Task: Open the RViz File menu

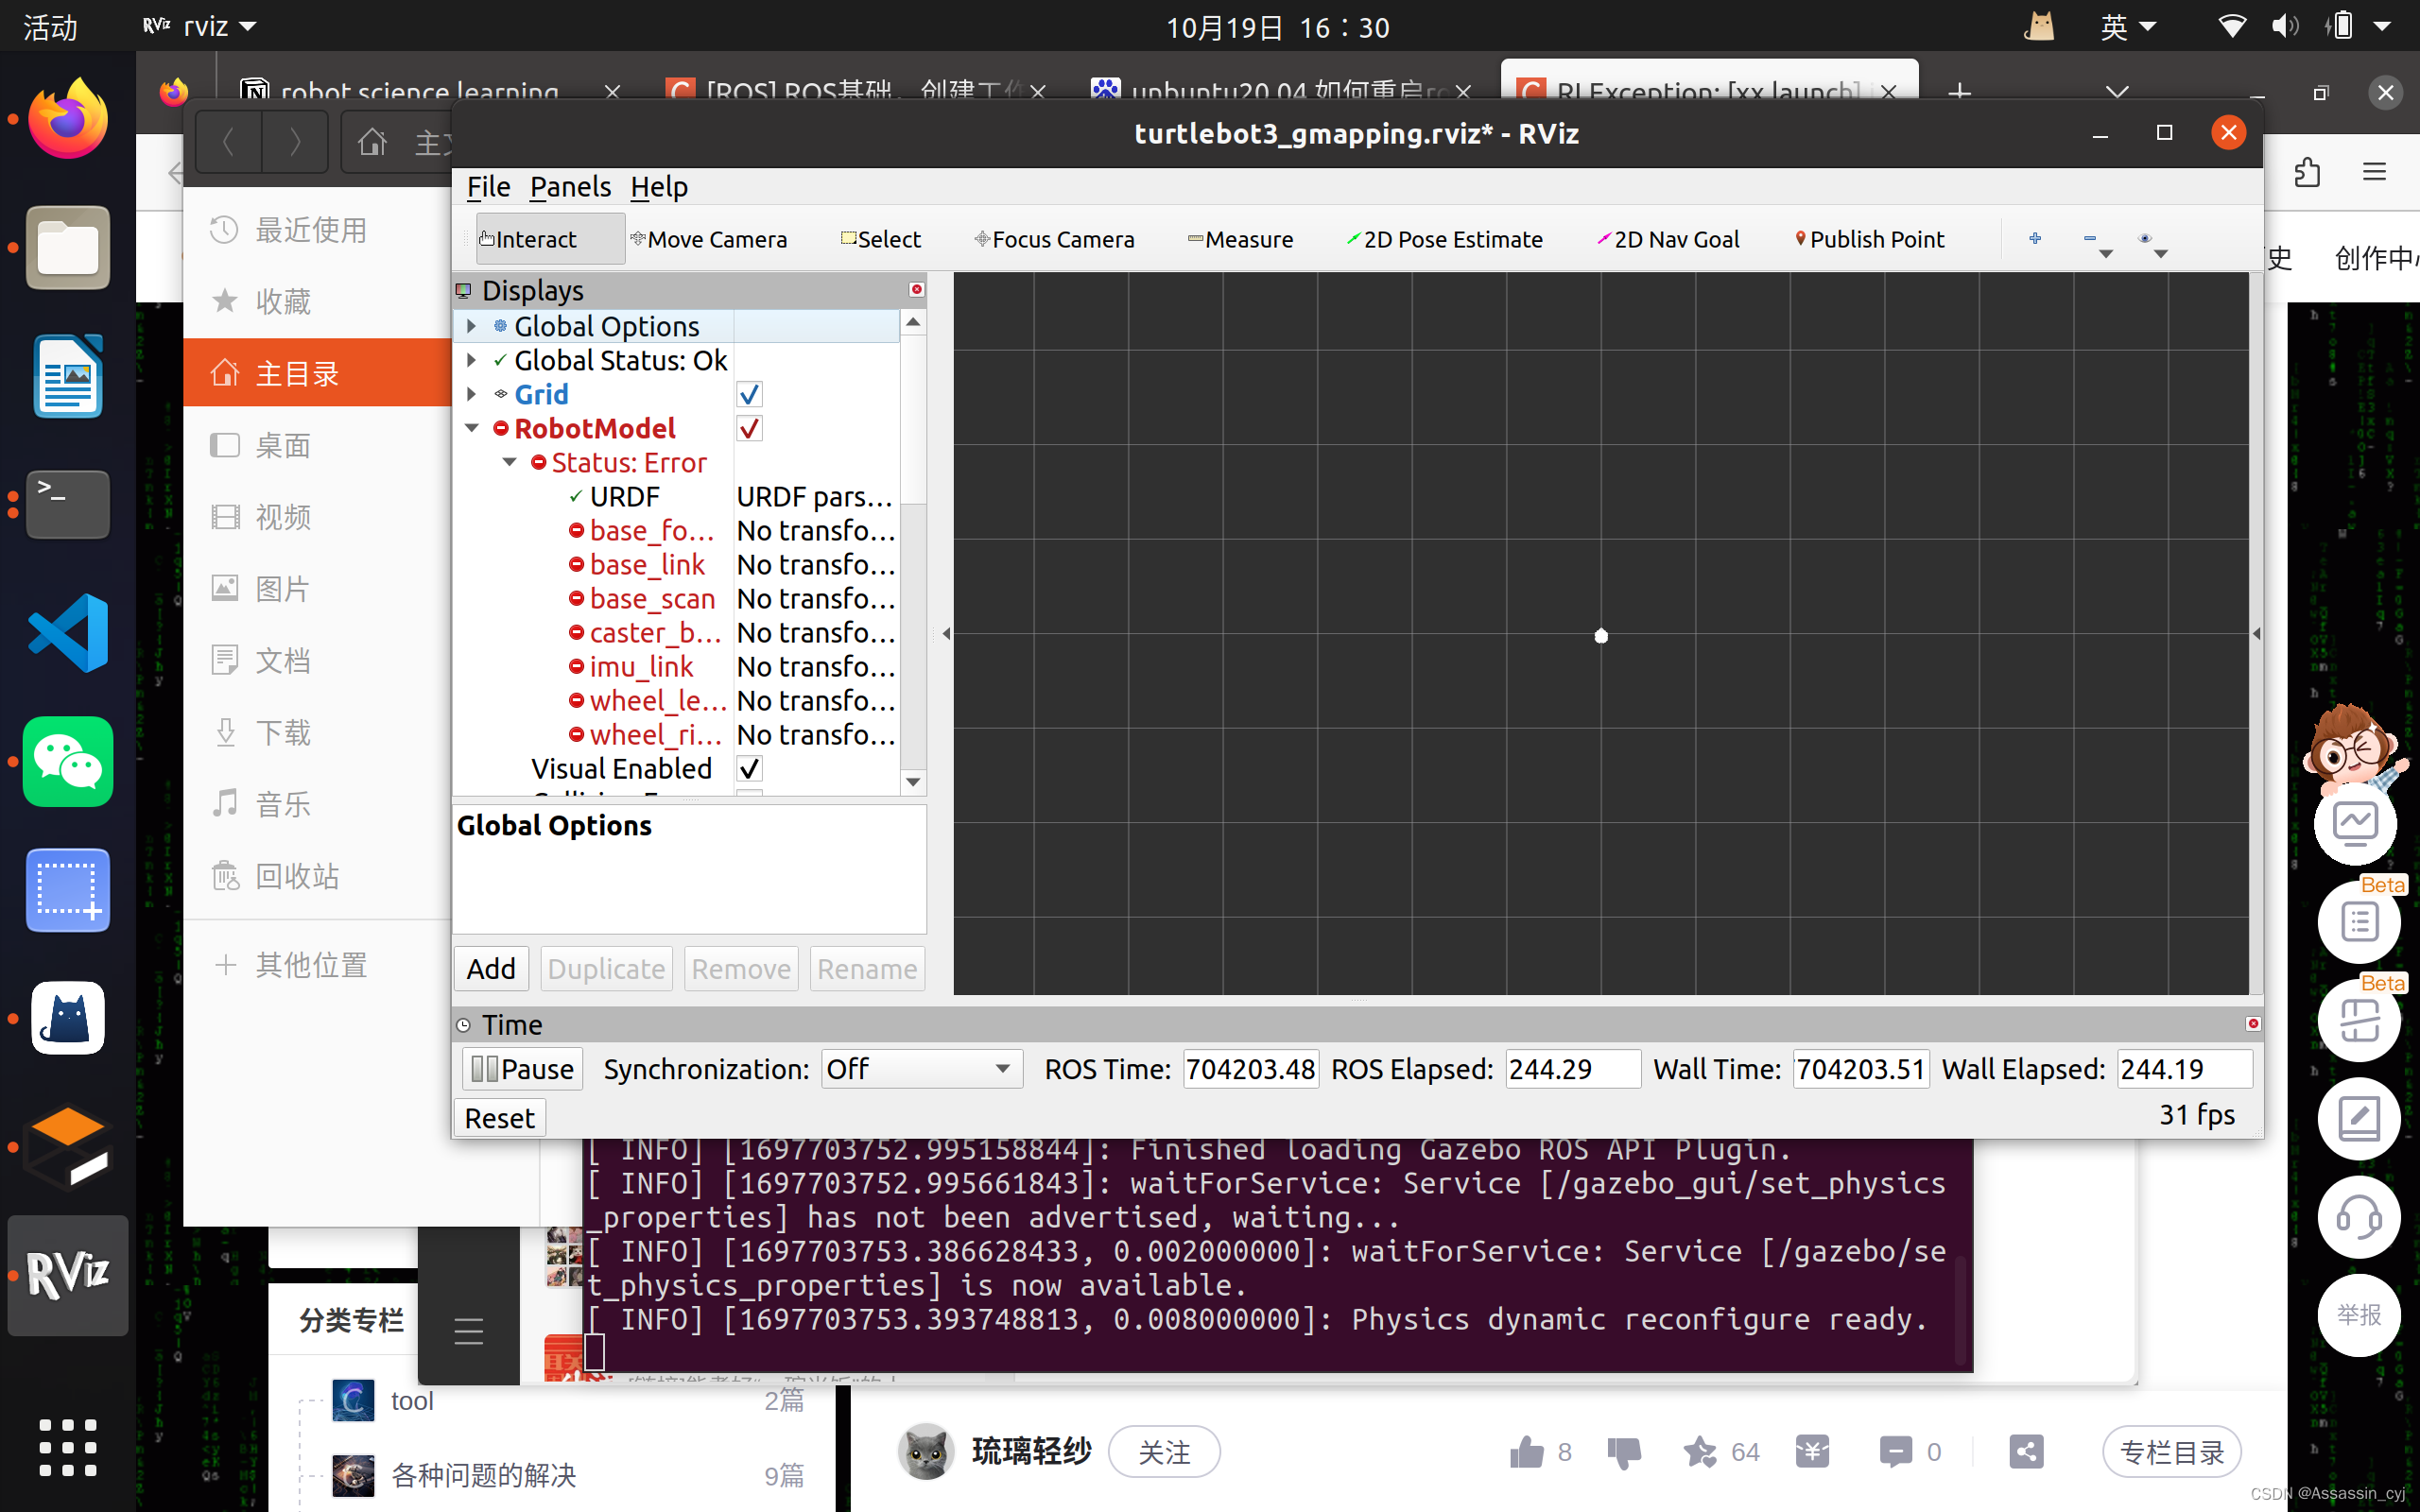Action: tap(488, 186)
